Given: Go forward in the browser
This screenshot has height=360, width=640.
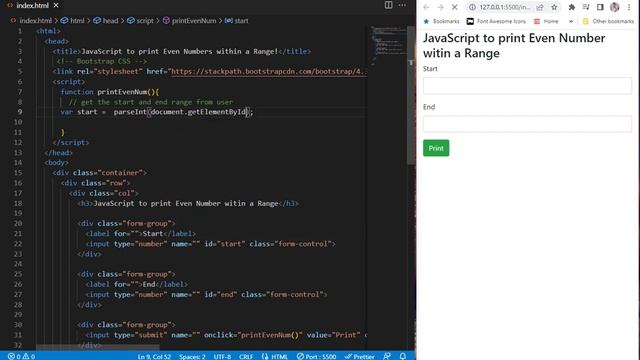Looking at the screenshot, I should tap(440, 7).
